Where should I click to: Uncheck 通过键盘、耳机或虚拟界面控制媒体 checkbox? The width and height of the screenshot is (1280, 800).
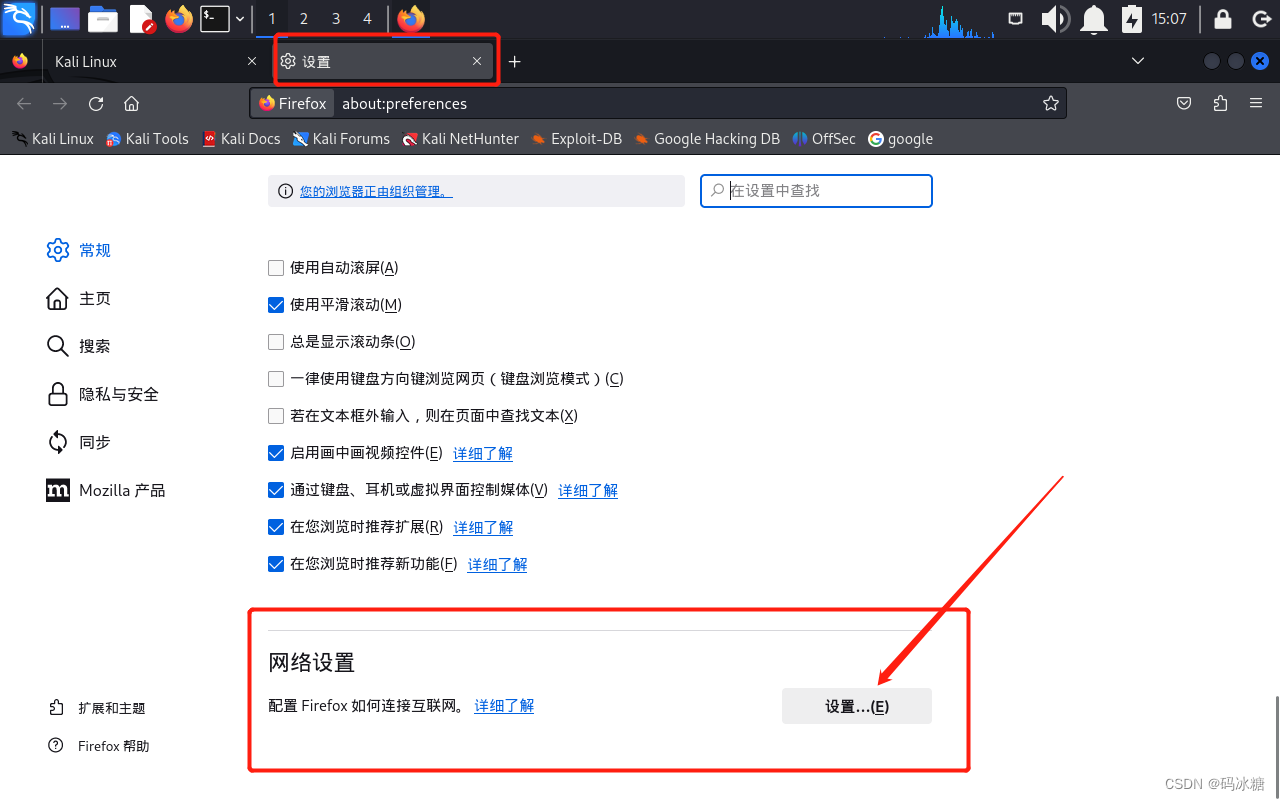coord(276,490)
